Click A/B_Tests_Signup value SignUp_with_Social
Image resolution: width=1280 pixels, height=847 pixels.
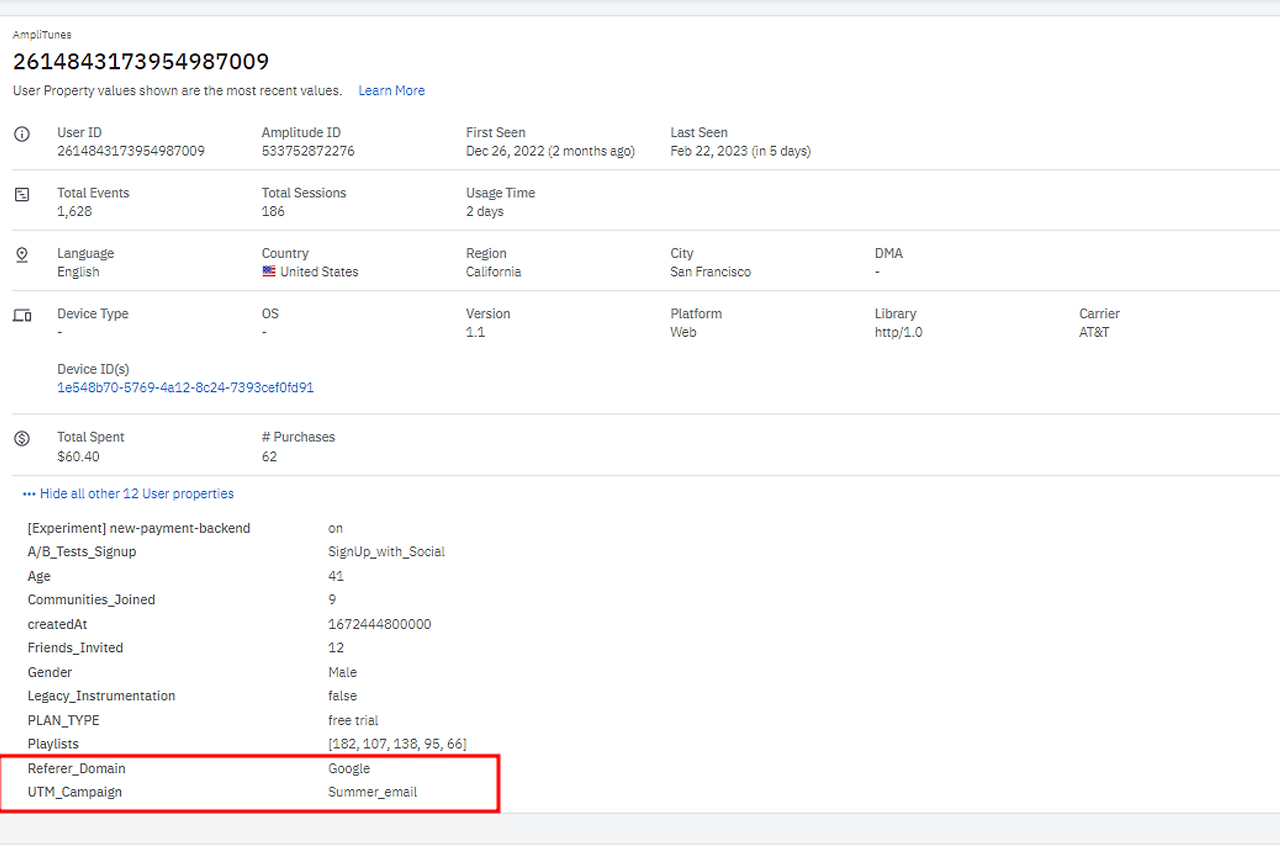386,552
